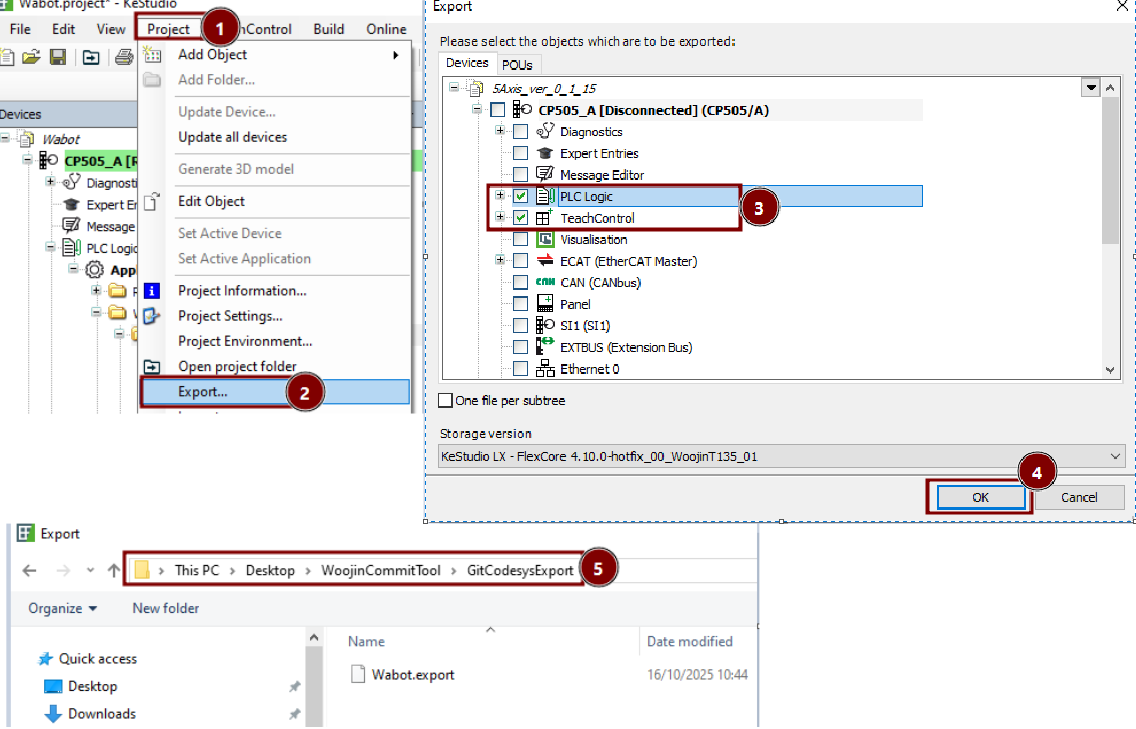Click the Print toolbar icon

124,56
